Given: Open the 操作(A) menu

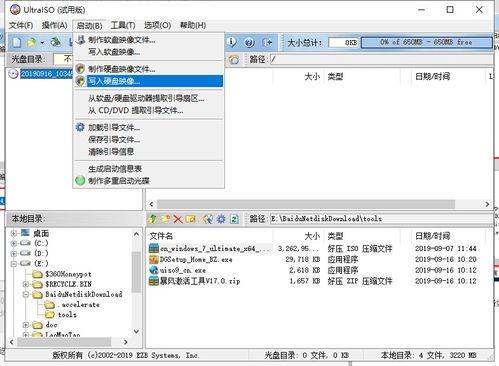Looking at the screenshot, I should point(54,25).
